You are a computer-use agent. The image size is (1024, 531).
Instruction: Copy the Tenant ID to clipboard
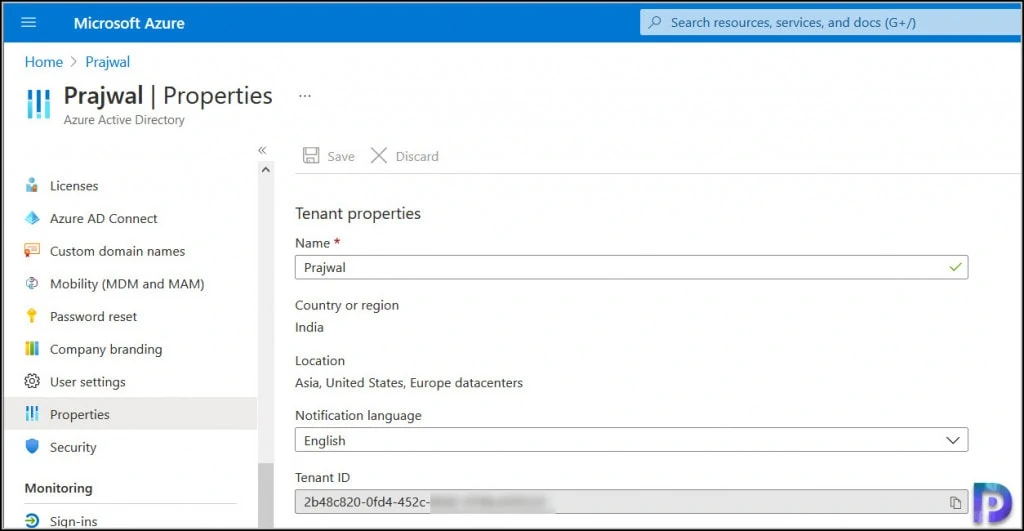point(955,502)
